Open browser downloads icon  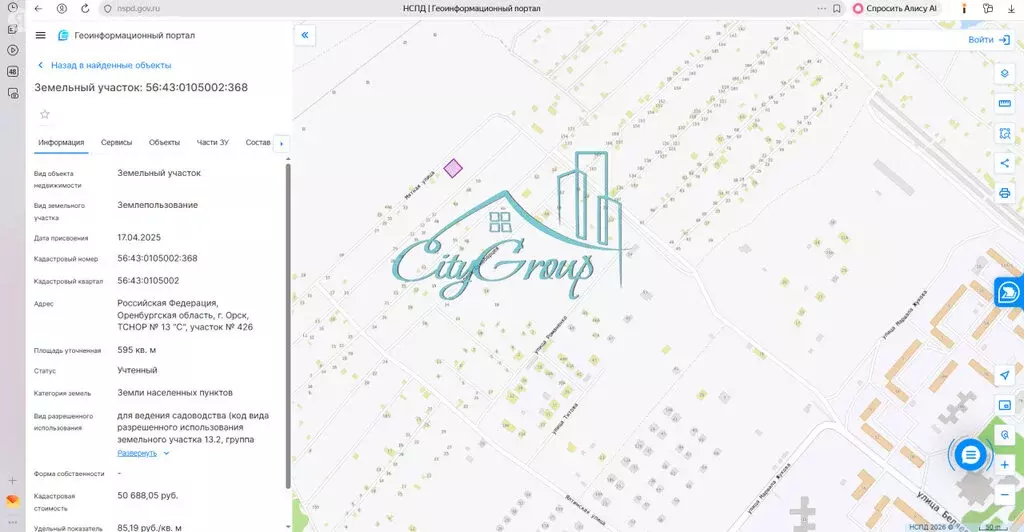coord(1011,8)
